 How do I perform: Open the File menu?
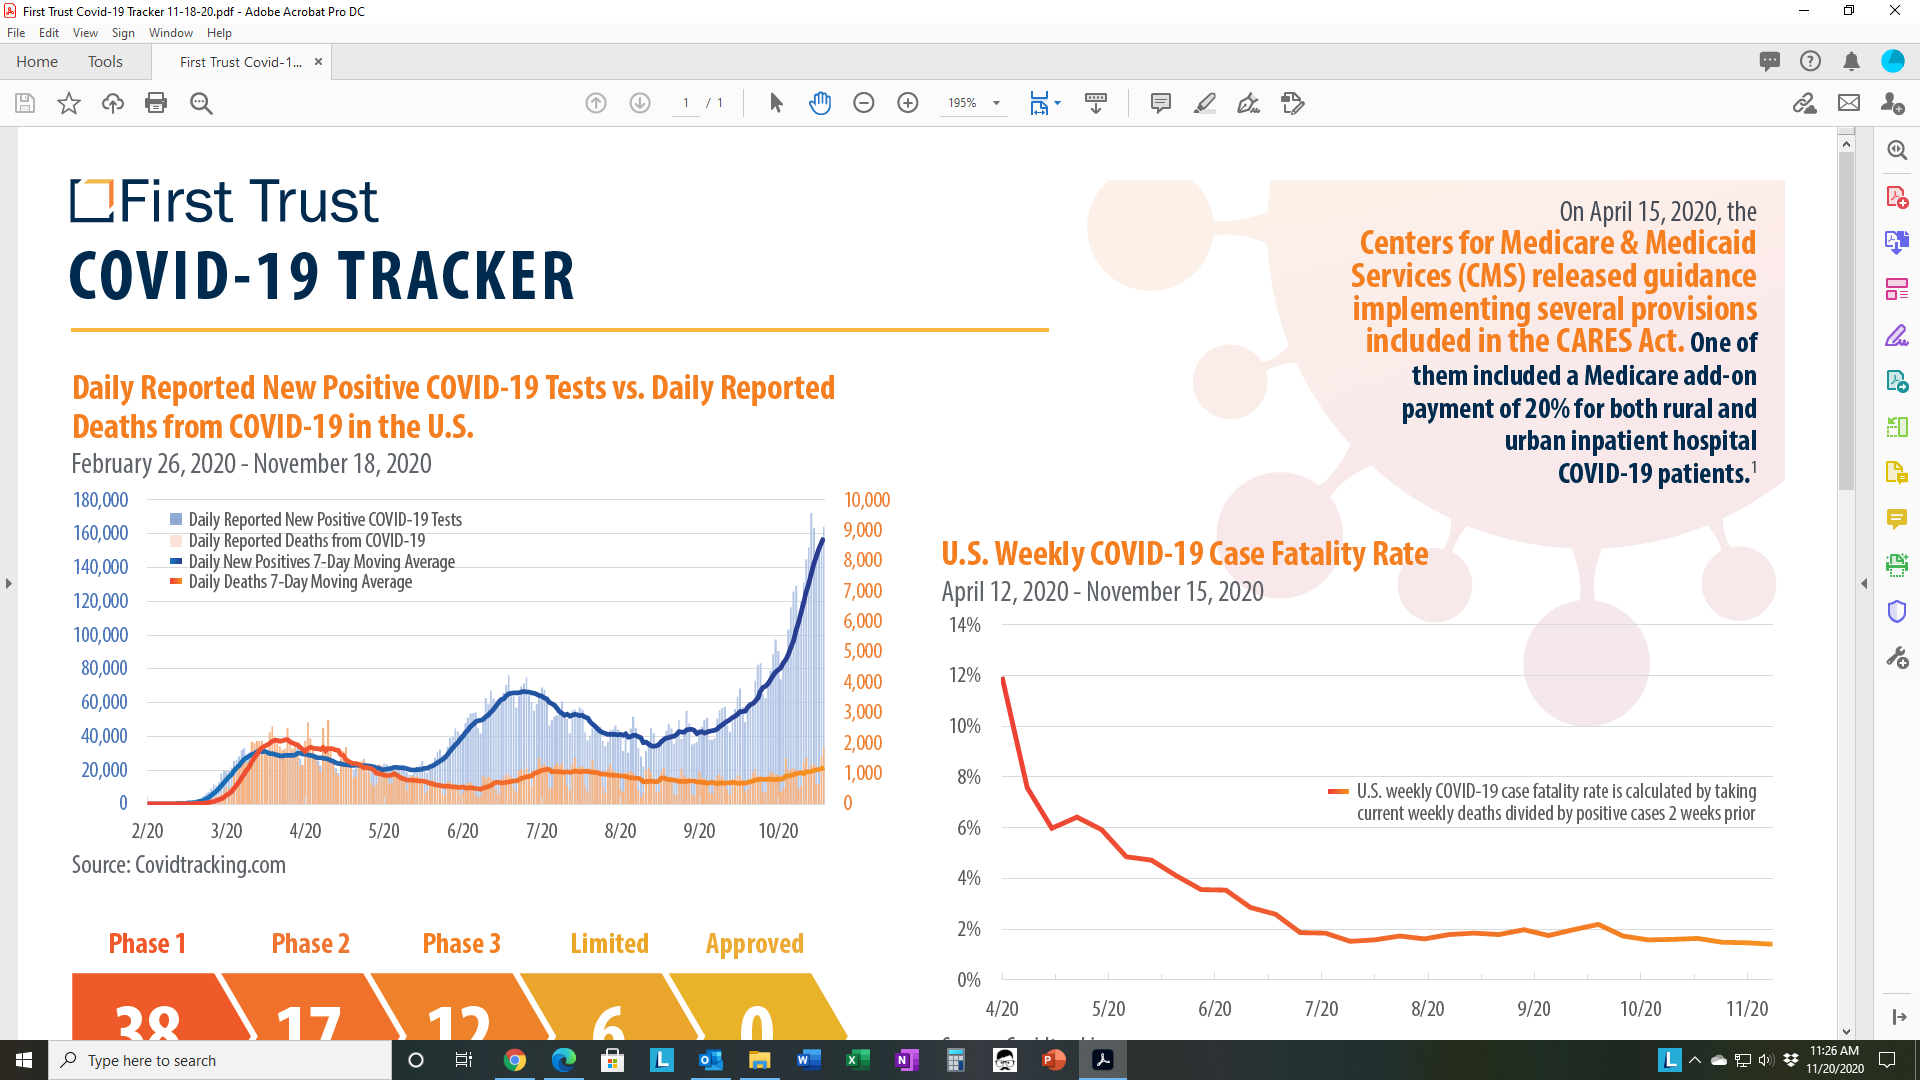[x=16, y=33]
